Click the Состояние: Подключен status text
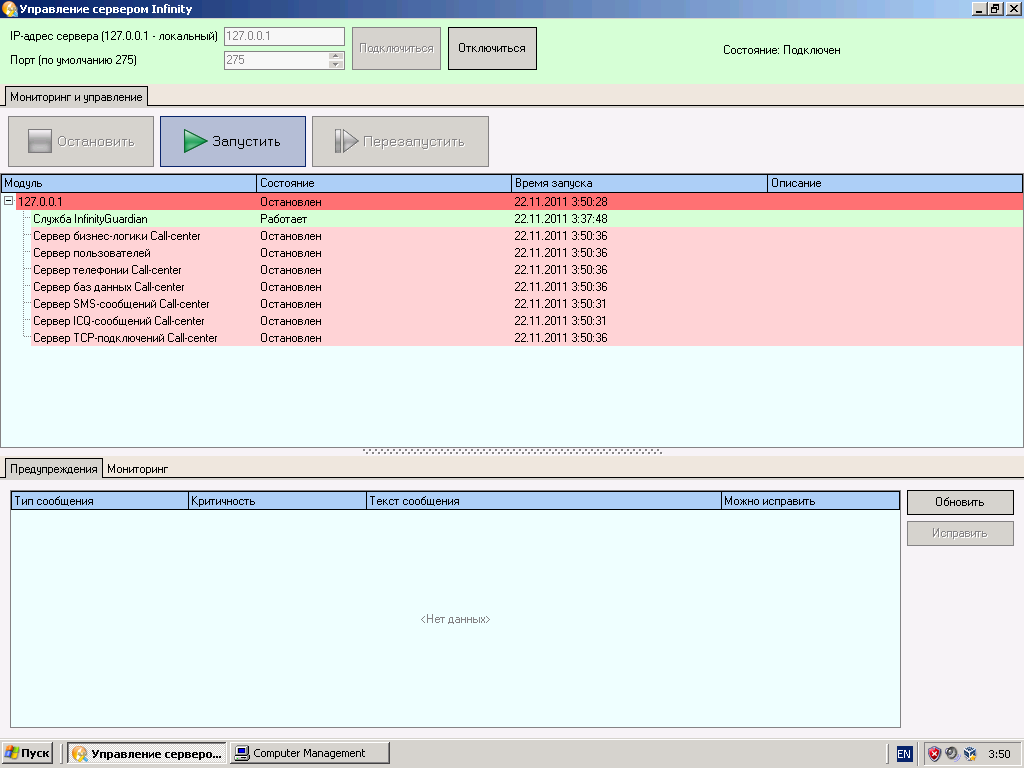Image resolution: width=1024 pixels, height=768 pixels. coord(782,50)
